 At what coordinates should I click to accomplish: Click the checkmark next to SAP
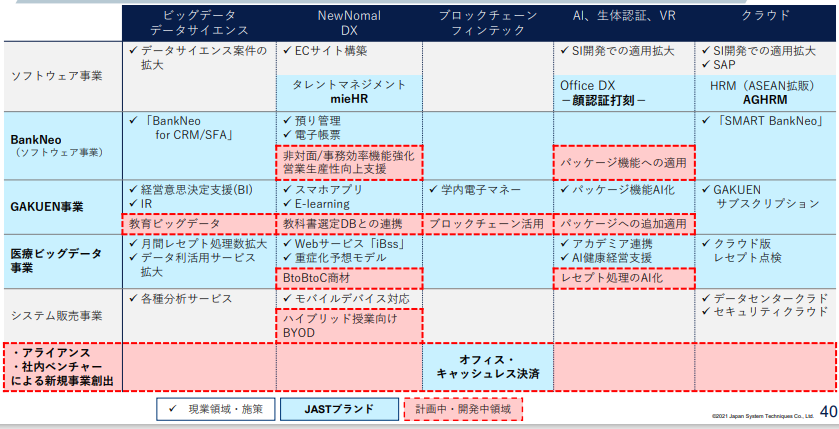705,64
